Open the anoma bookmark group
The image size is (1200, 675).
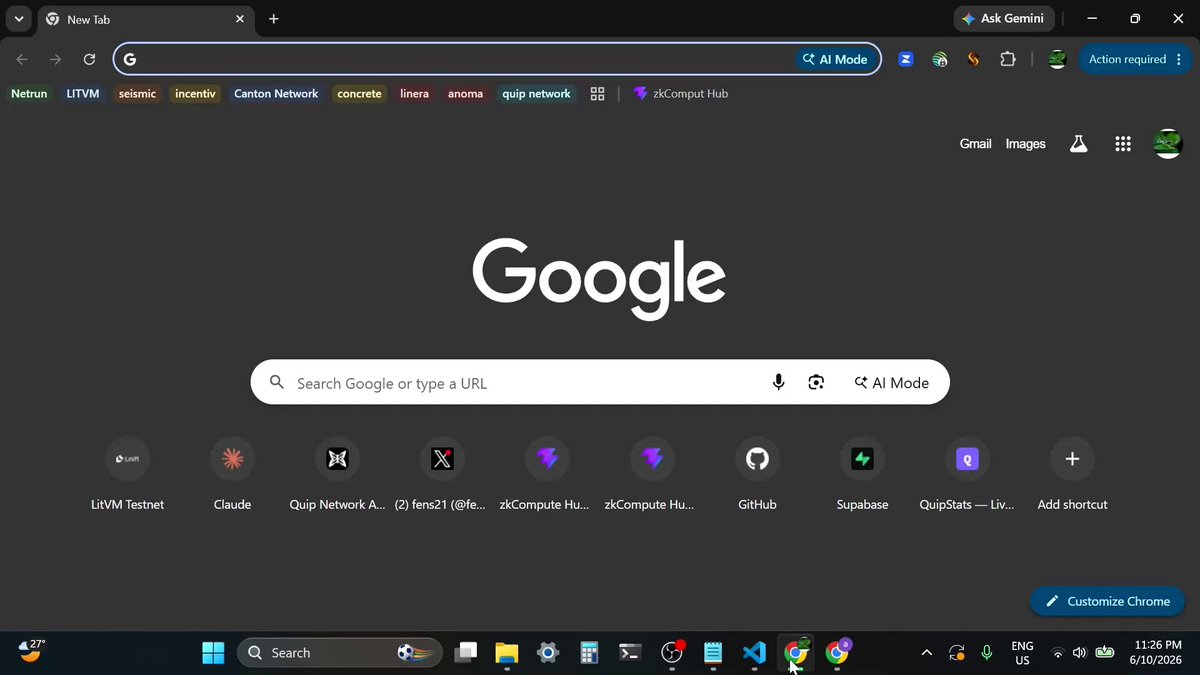pyautogui.click(x=465, y=93)
